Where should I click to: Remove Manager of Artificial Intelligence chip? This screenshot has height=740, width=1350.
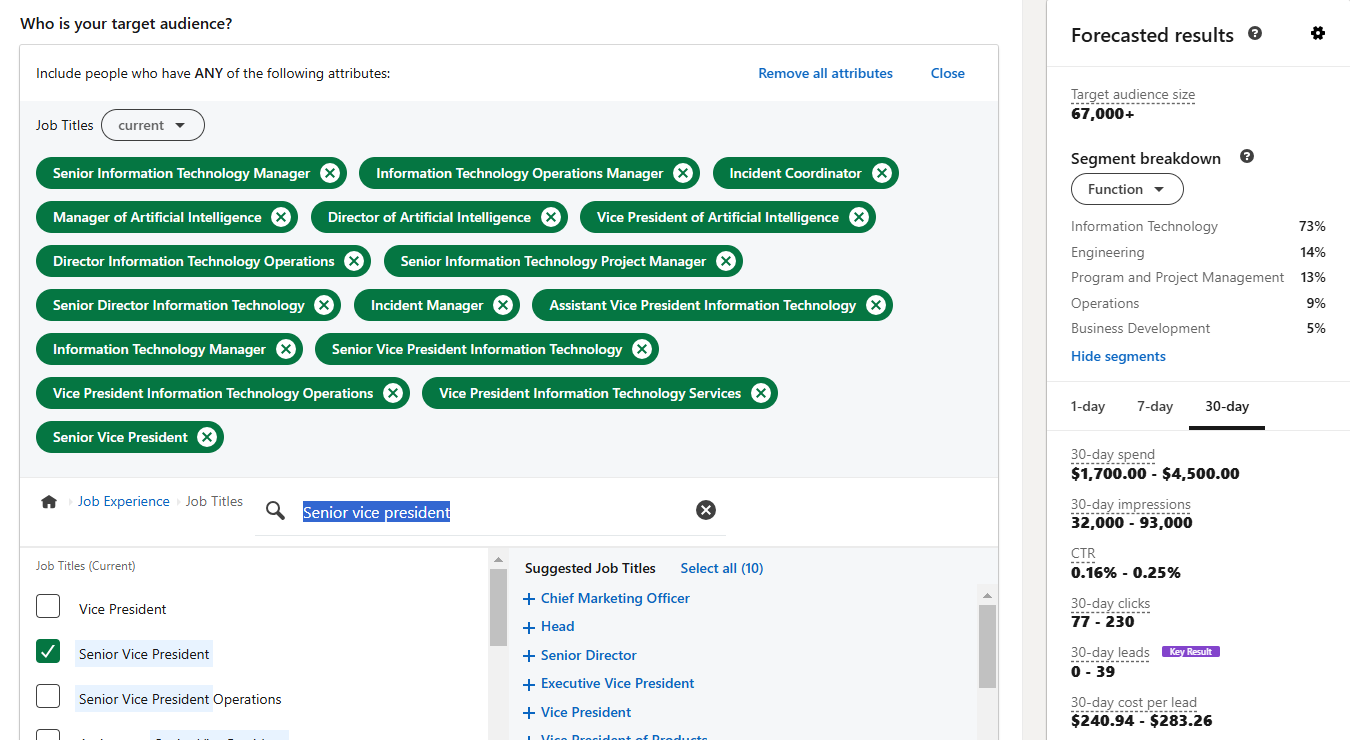pyautogui.click(x=281, y=217)
